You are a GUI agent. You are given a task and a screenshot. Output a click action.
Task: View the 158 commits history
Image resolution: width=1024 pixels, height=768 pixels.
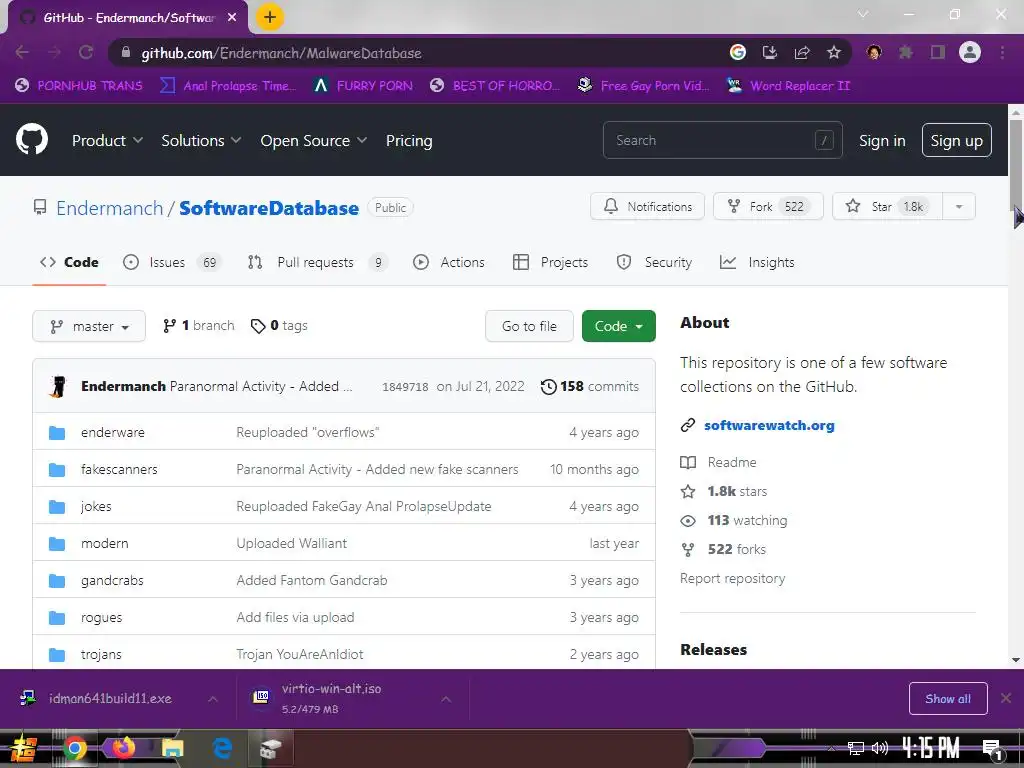pyautogui.click(x=590, y=387)
